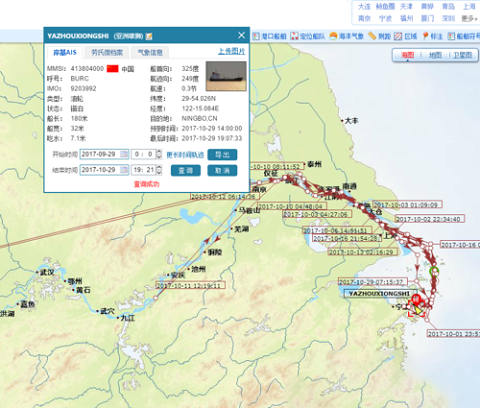
Task: Open the 港口船舶 port vessels tool
Action: click(x=269, y=36)
